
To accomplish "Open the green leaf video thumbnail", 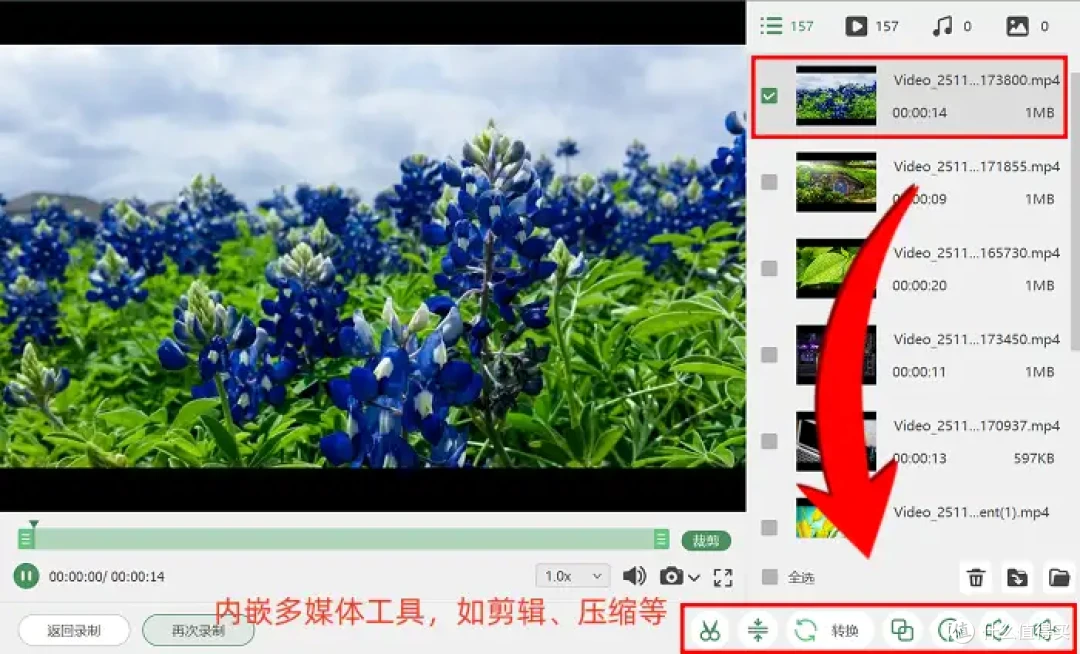I will [836, 268].
